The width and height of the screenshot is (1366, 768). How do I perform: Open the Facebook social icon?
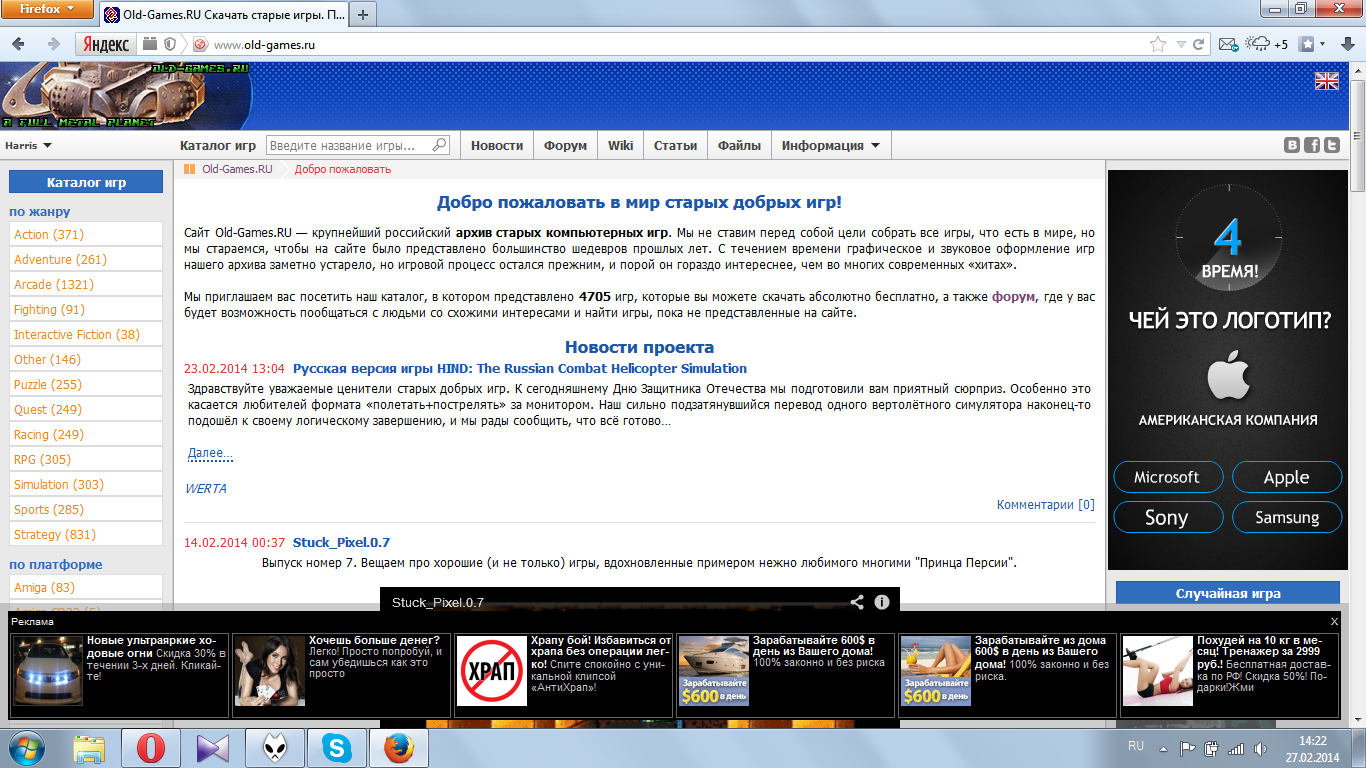1312,145
